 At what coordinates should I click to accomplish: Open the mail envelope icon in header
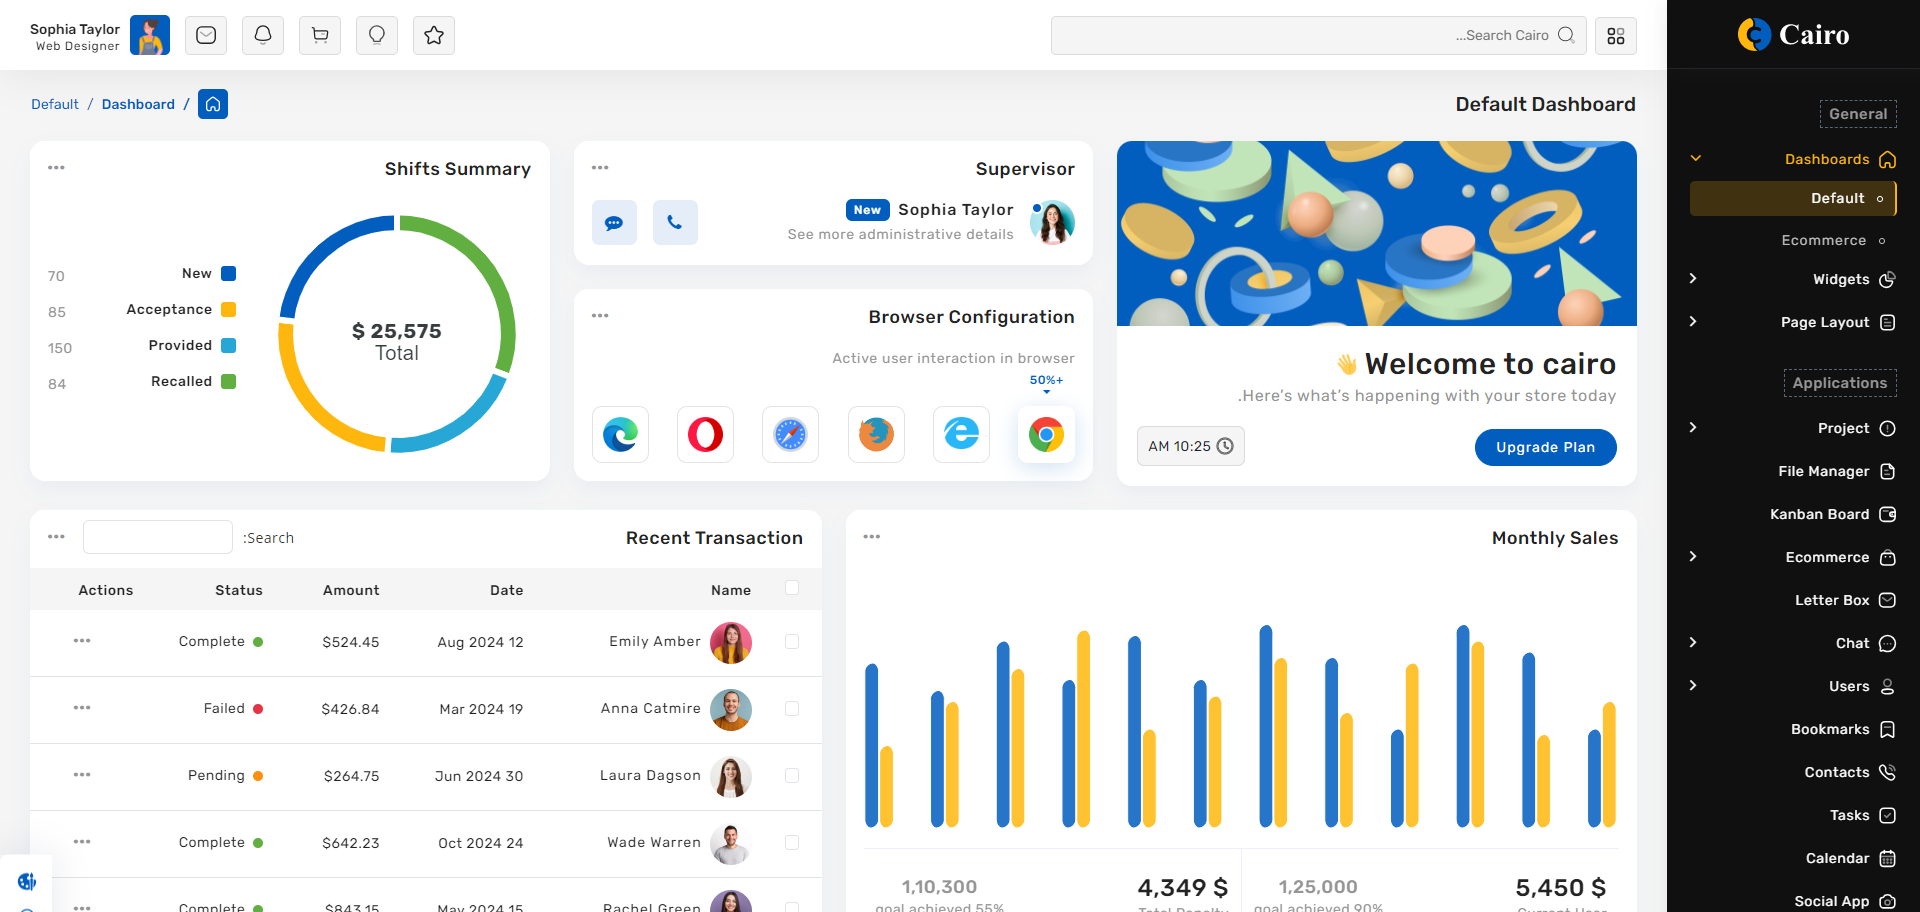(206, 35)
